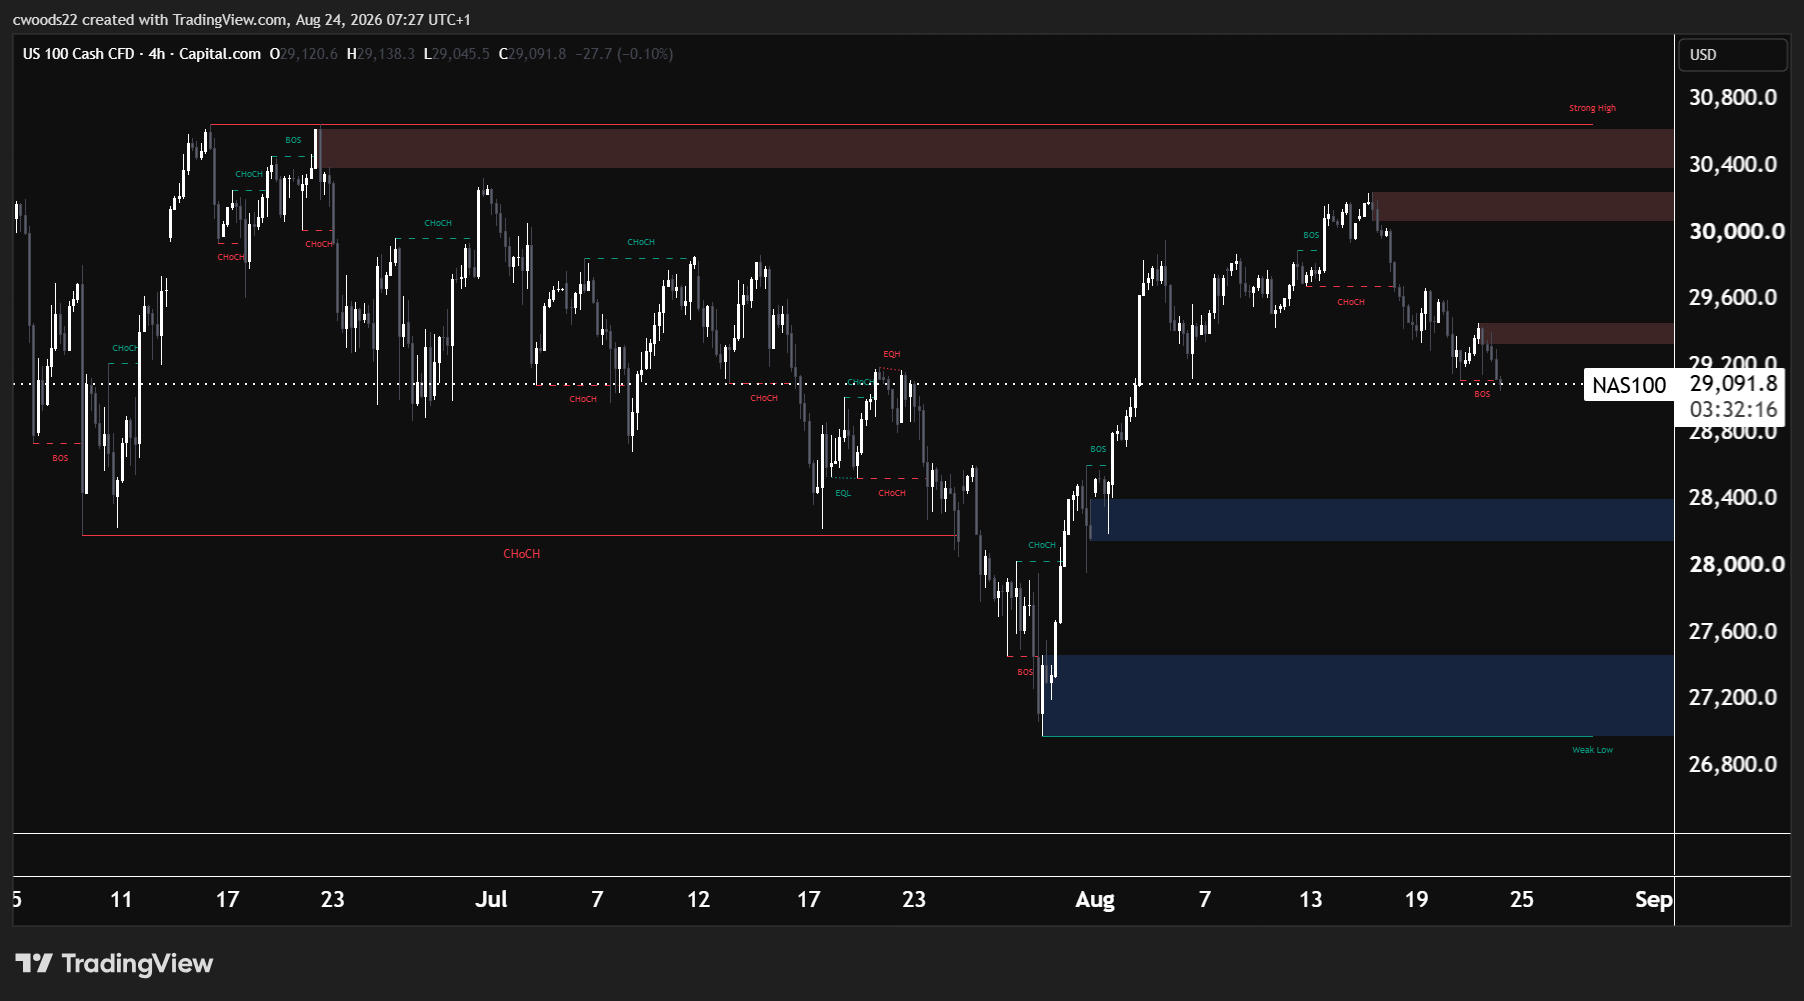The width and height of the screenshot is (1804, 1001).
Task: Click the Aug label on the time axis
Action: (1095, 900)
